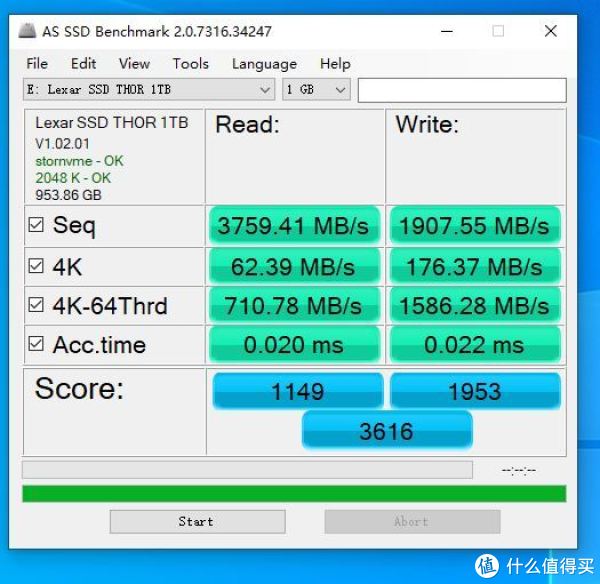This screenshot has height=584, width=600.
Task: Click the greyed Abort button
Action: [412, 522]
